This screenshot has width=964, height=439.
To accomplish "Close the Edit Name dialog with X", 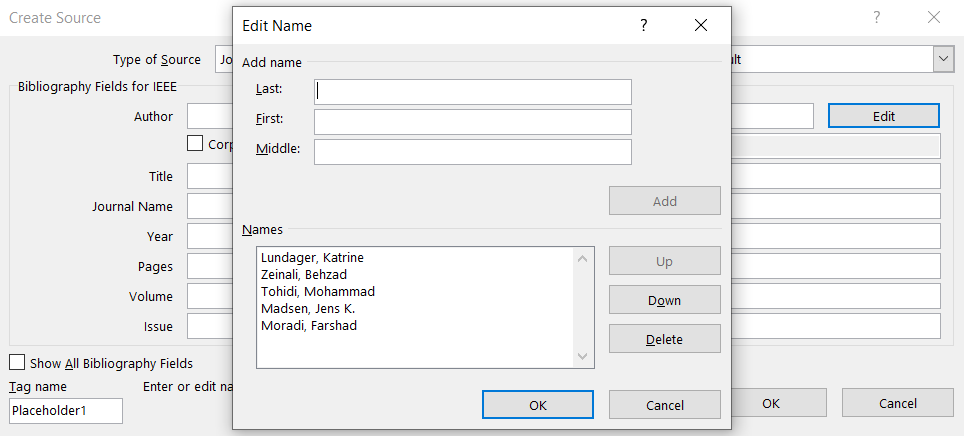I will (x=700, y=26).
